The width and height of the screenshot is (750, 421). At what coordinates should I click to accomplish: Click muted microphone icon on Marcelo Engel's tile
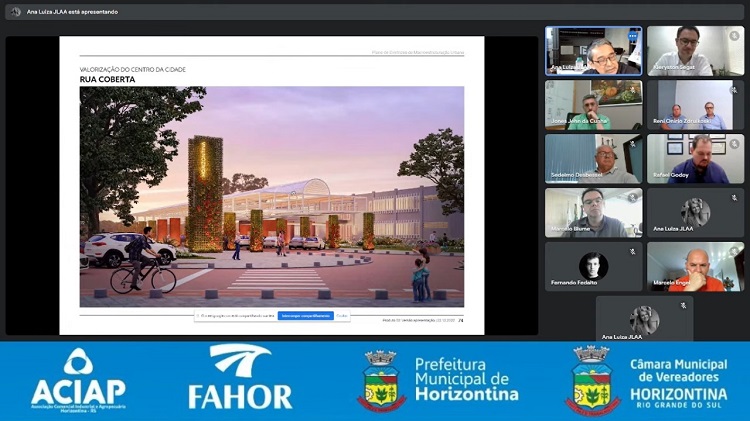735,251
